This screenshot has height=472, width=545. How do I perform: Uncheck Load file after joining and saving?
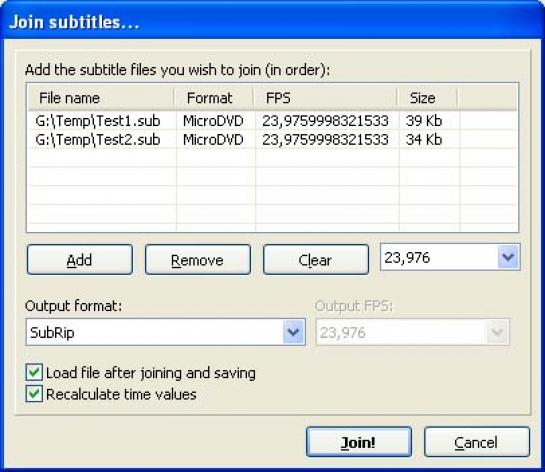tap(34, 373)
